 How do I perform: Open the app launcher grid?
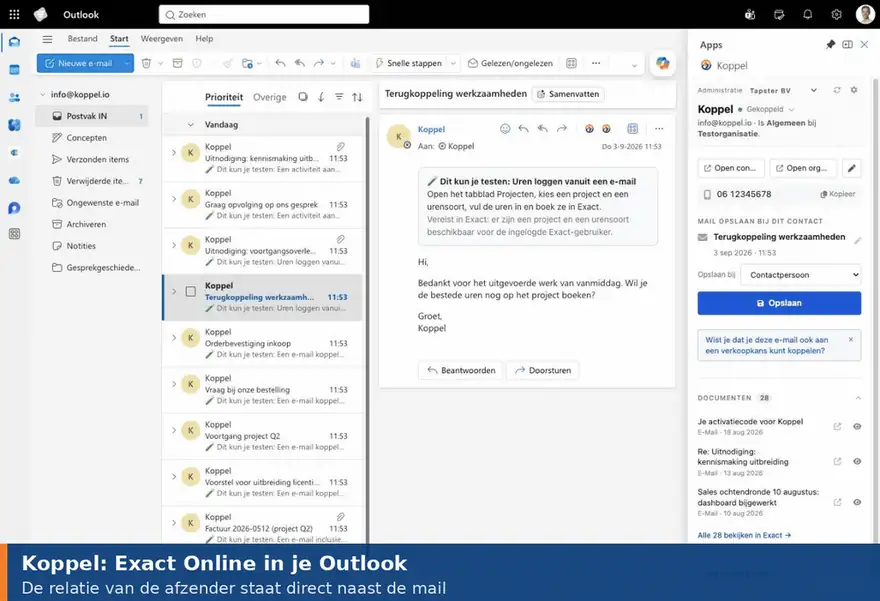pos(14,15)
